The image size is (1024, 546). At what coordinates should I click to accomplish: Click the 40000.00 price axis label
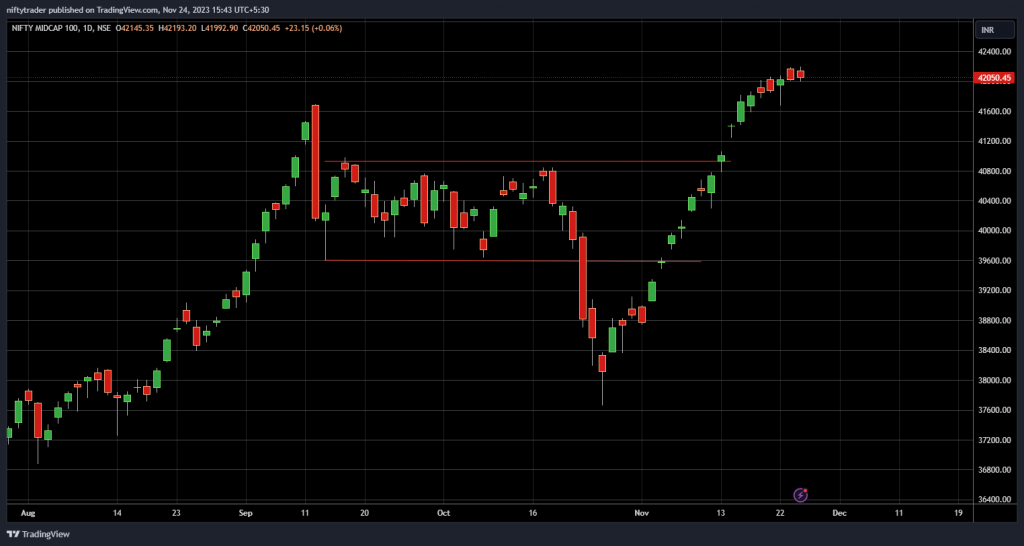pyautogui.click(x=995, y=231)
